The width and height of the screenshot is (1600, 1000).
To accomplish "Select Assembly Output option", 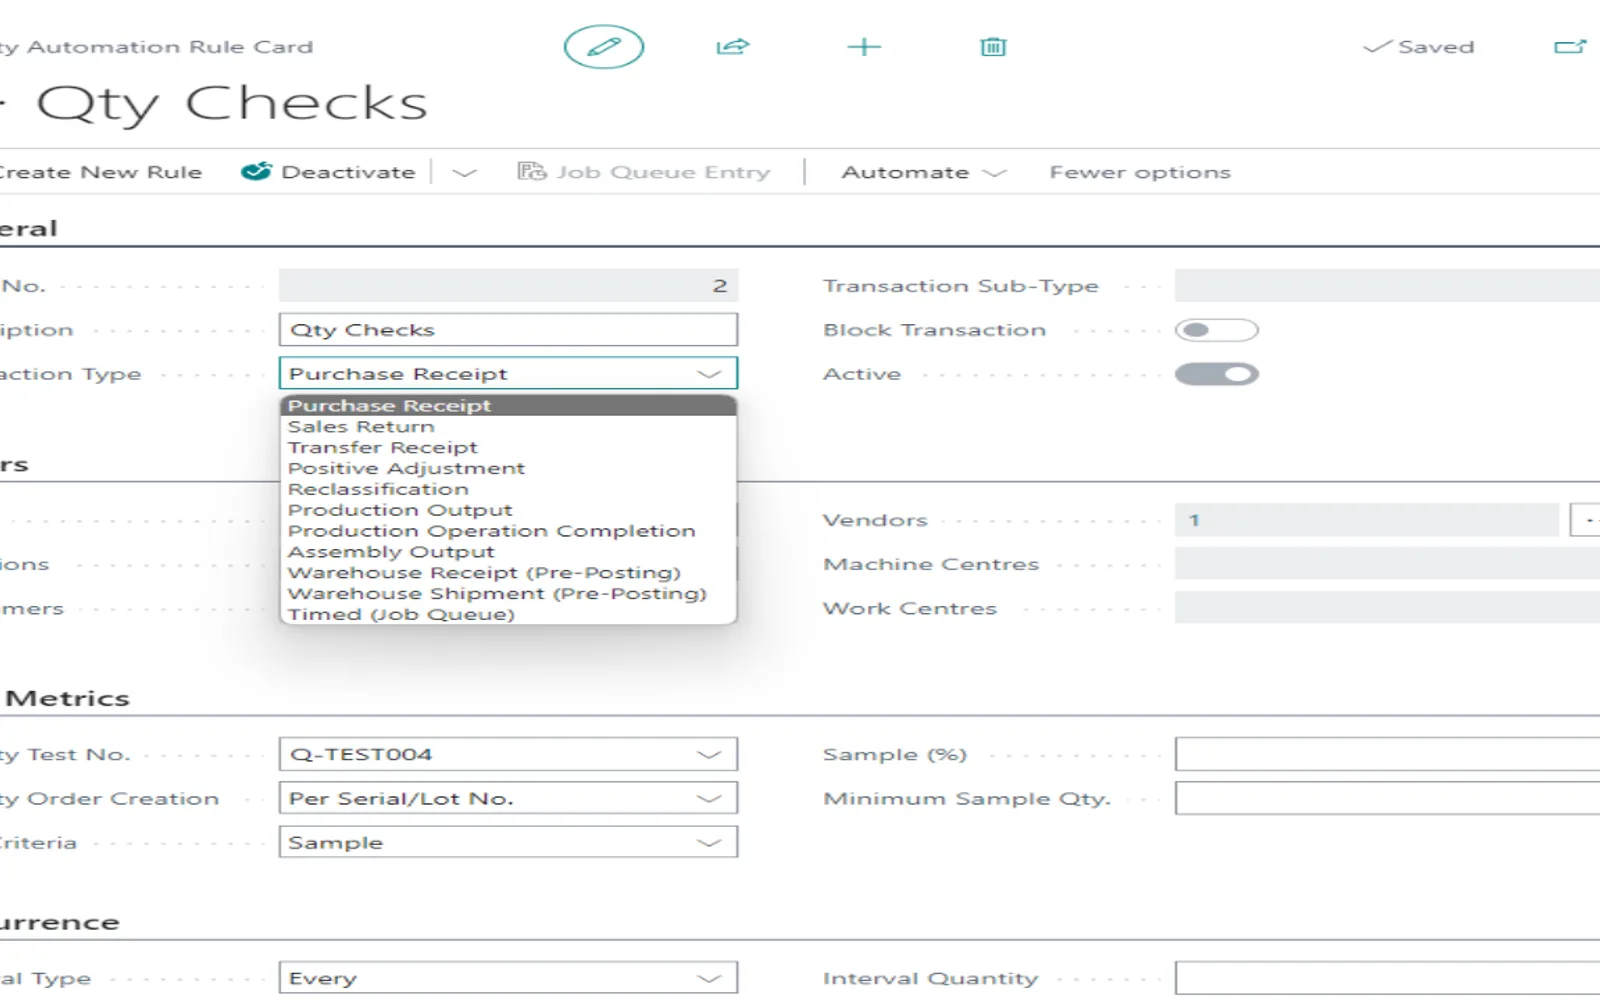I will pyautogui.click(x=508, y=552).
